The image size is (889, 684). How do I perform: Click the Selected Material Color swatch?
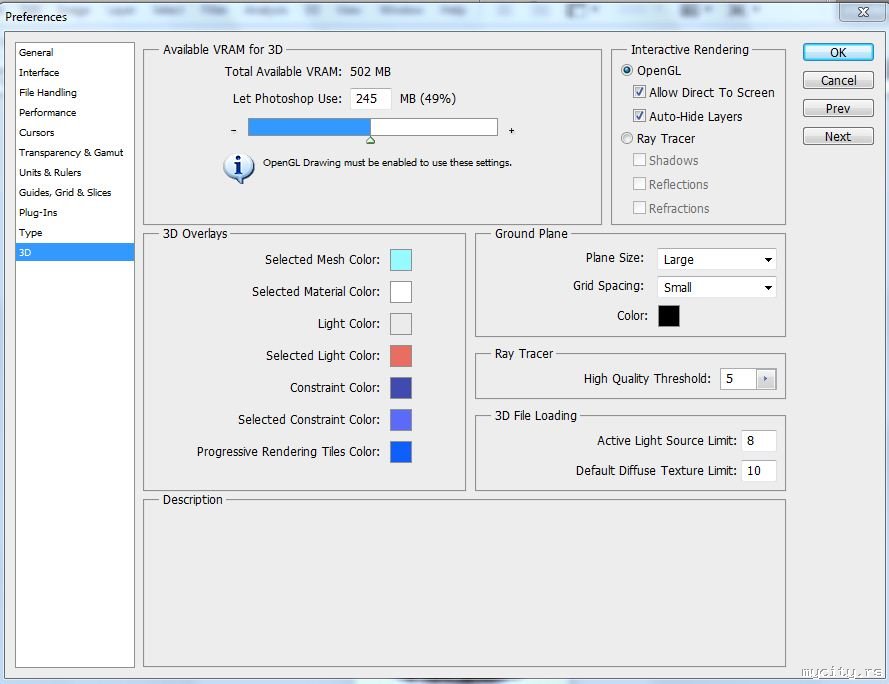click(401, 292)
